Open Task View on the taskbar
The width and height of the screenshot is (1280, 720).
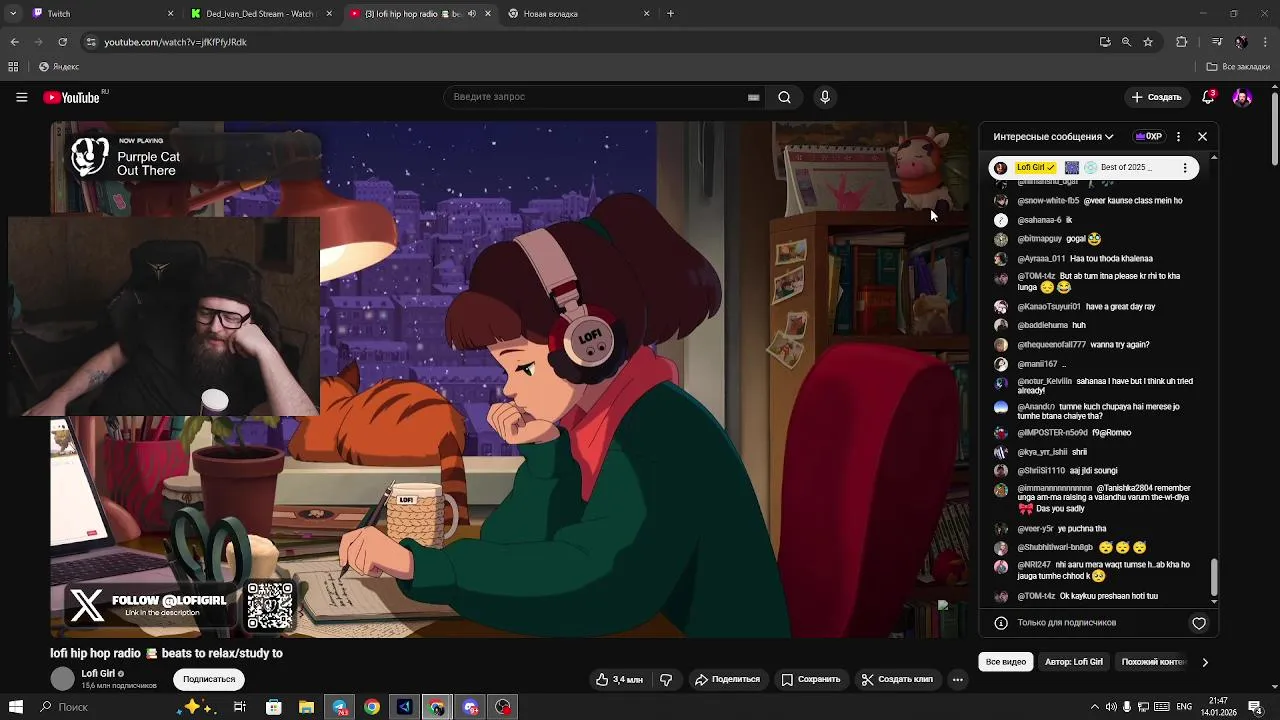(240, 707)
